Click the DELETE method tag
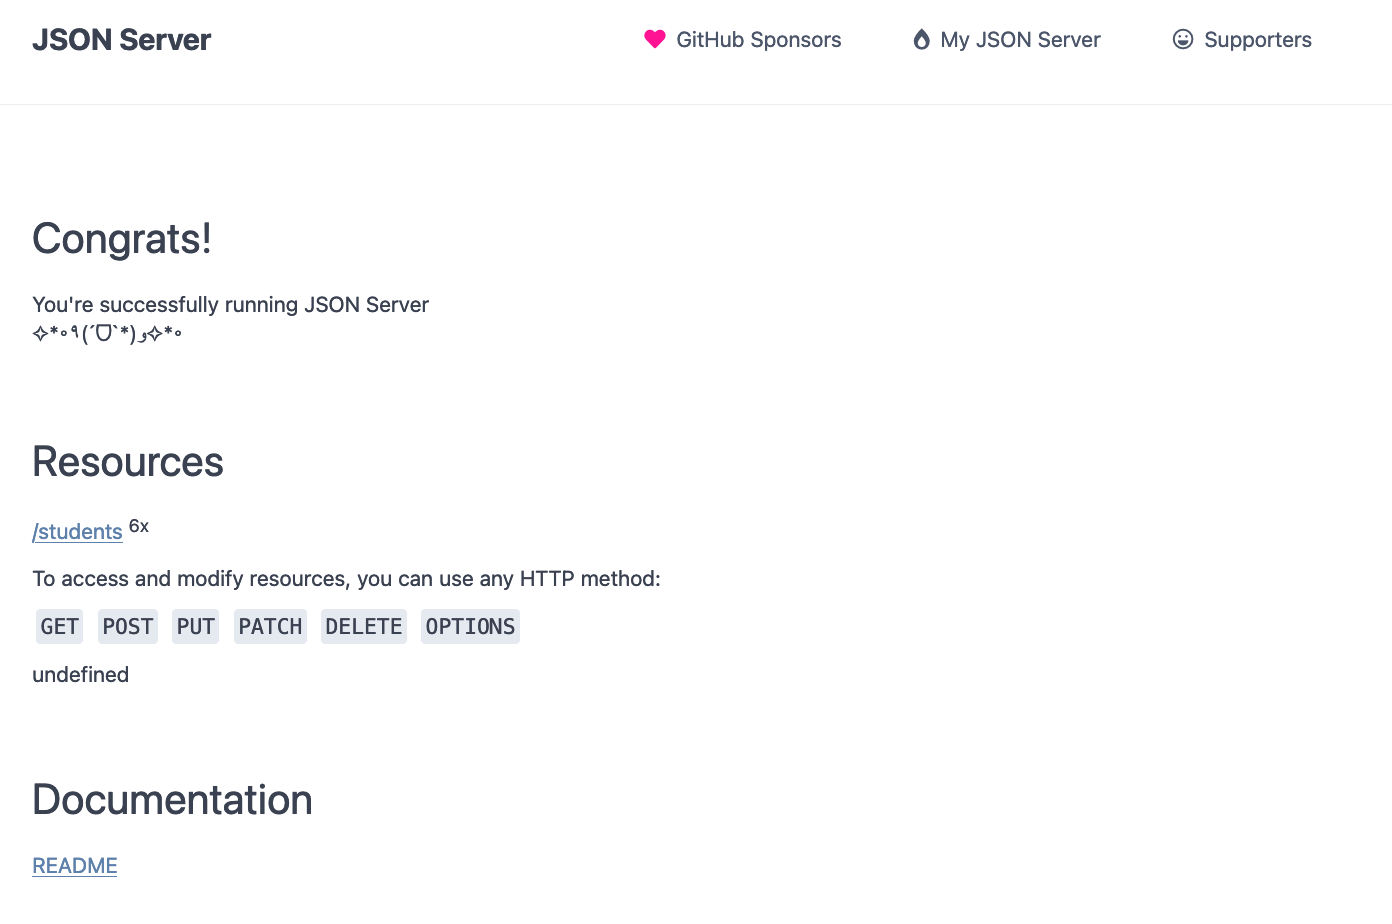Screen dimensions: 1392x924 [364, 627]
